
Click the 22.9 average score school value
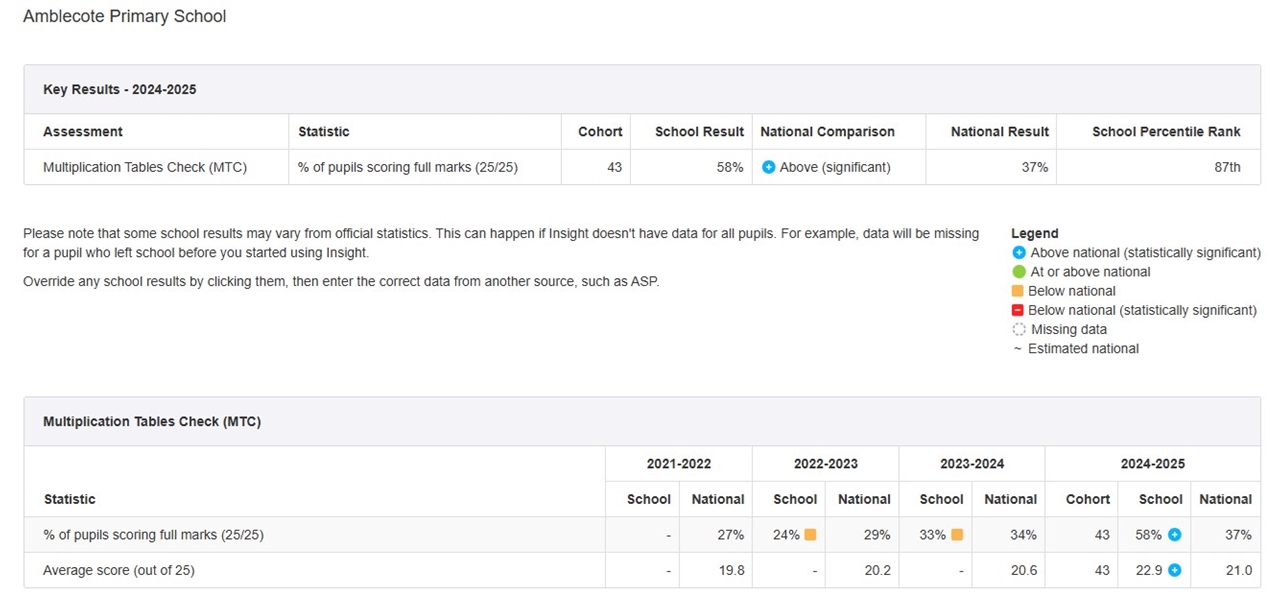(x=1149, y=570)
